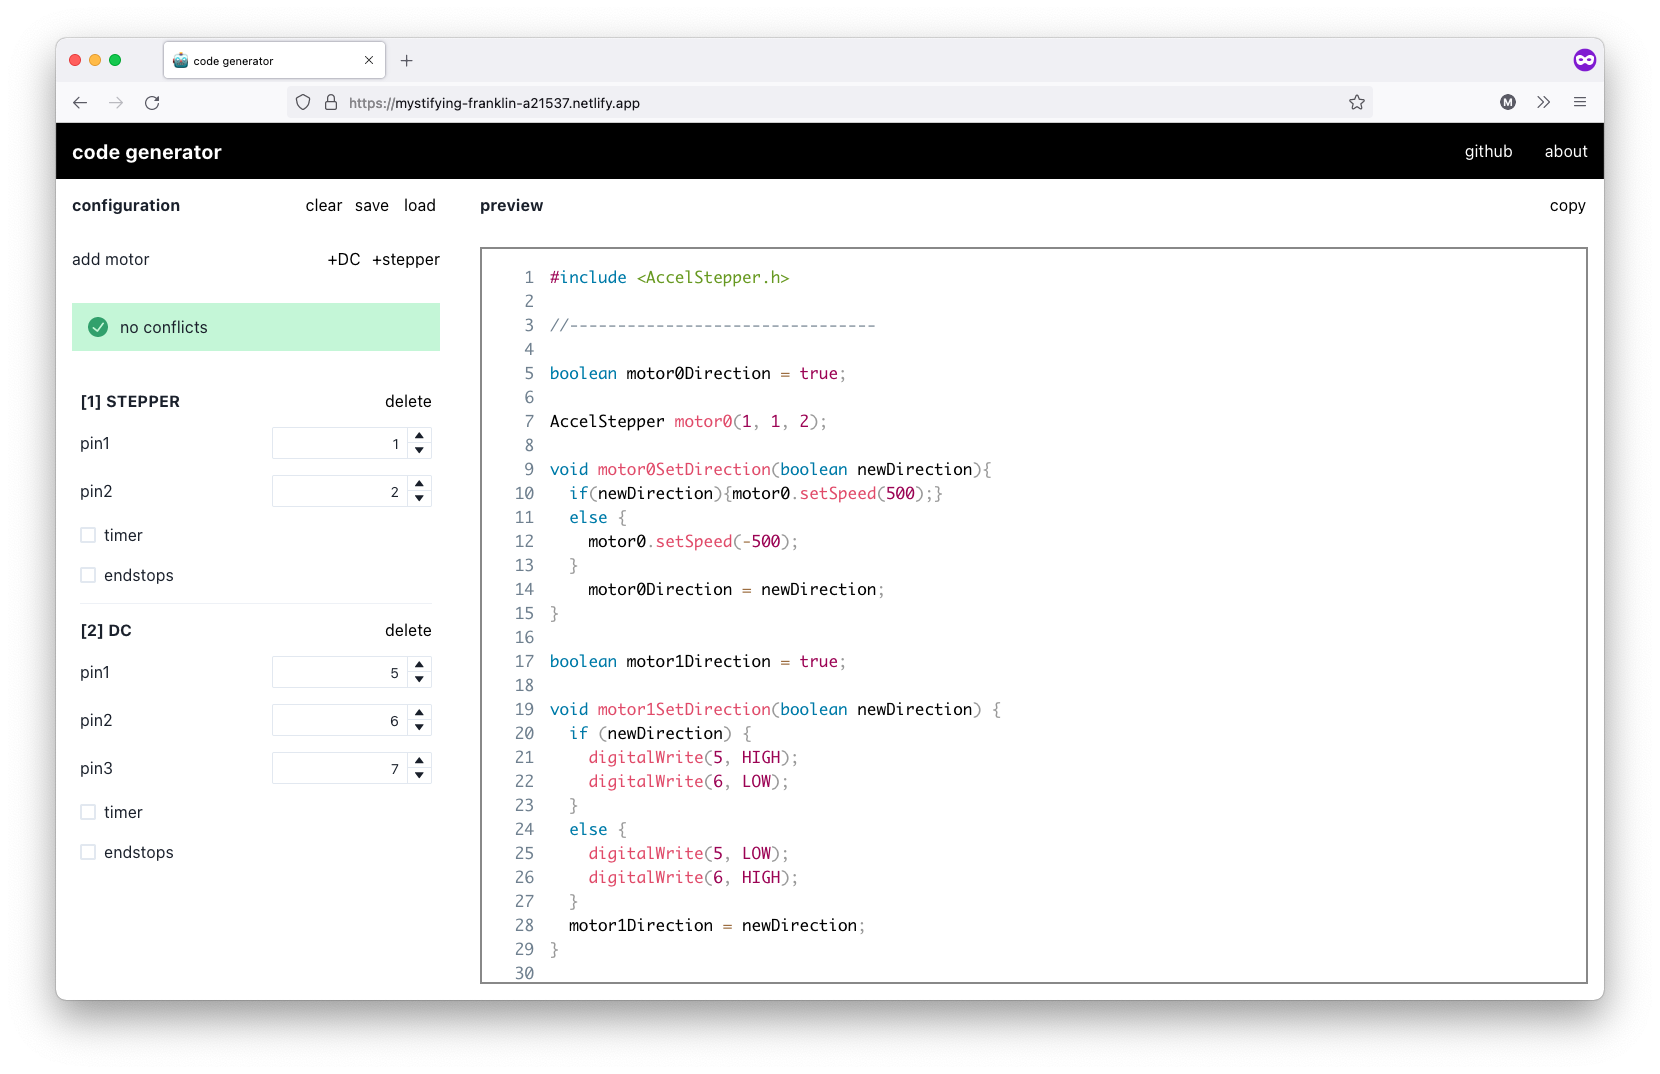Increase DC pin1 value
The image size is (1660, 1074).
420,665
